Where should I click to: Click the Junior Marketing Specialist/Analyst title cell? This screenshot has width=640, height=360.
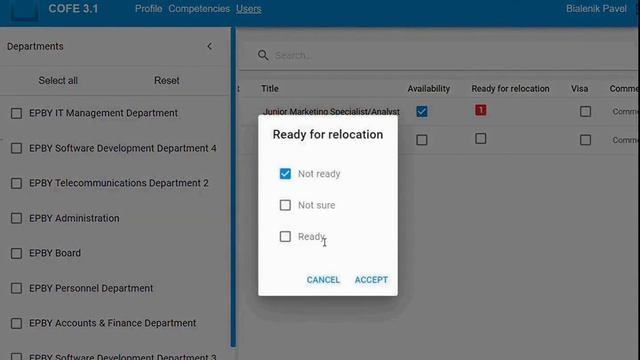[x=331, y=111]
